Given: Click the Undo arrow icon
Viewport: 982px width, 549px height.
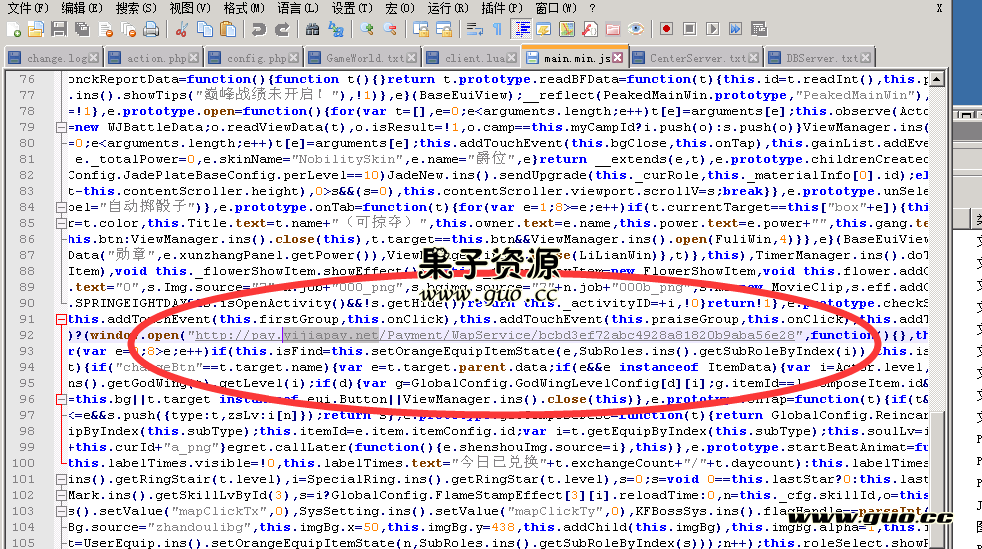Looking at the screenshot, I should [258, 29].
